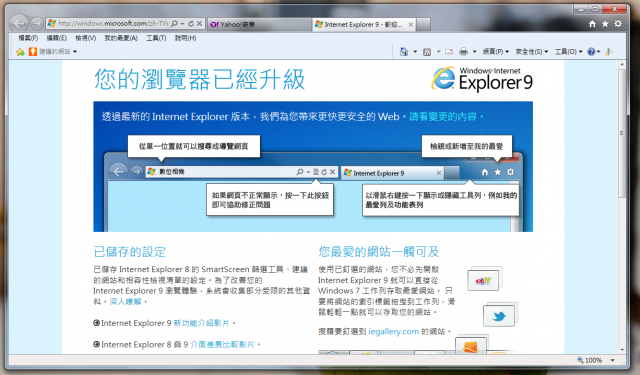Click the 100% zoom level text

tap(593, 360)
